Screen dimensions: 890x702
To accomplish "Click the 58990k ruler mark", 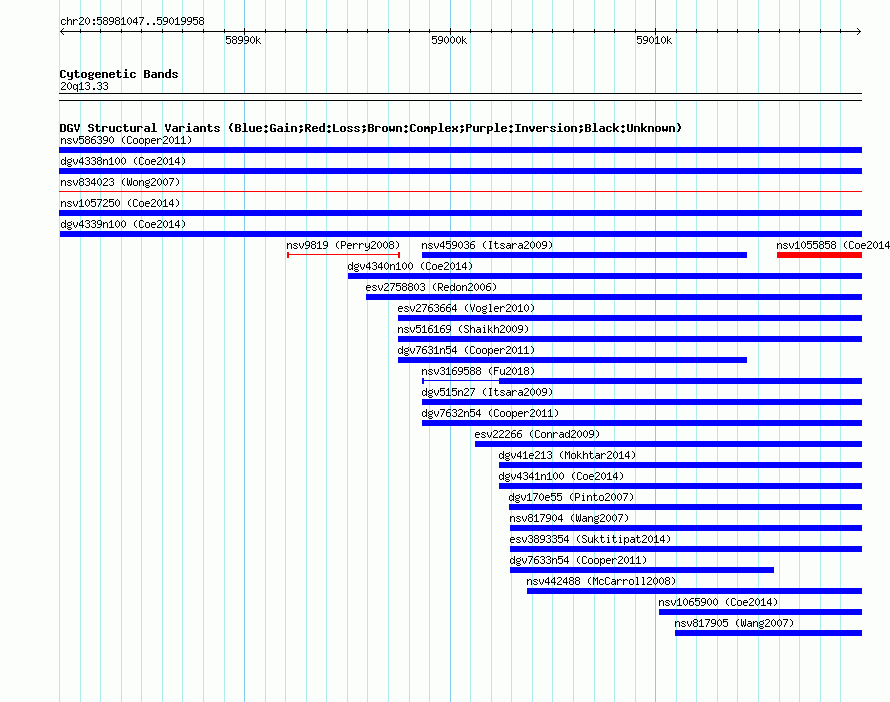I will tap(243, 40).
